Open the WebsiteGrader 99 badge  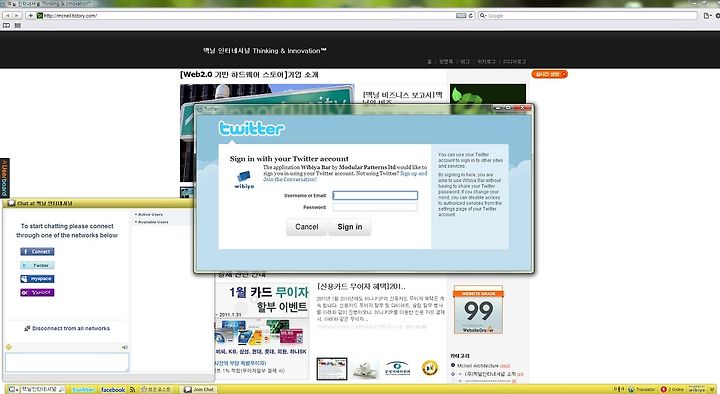click(478, 310)
